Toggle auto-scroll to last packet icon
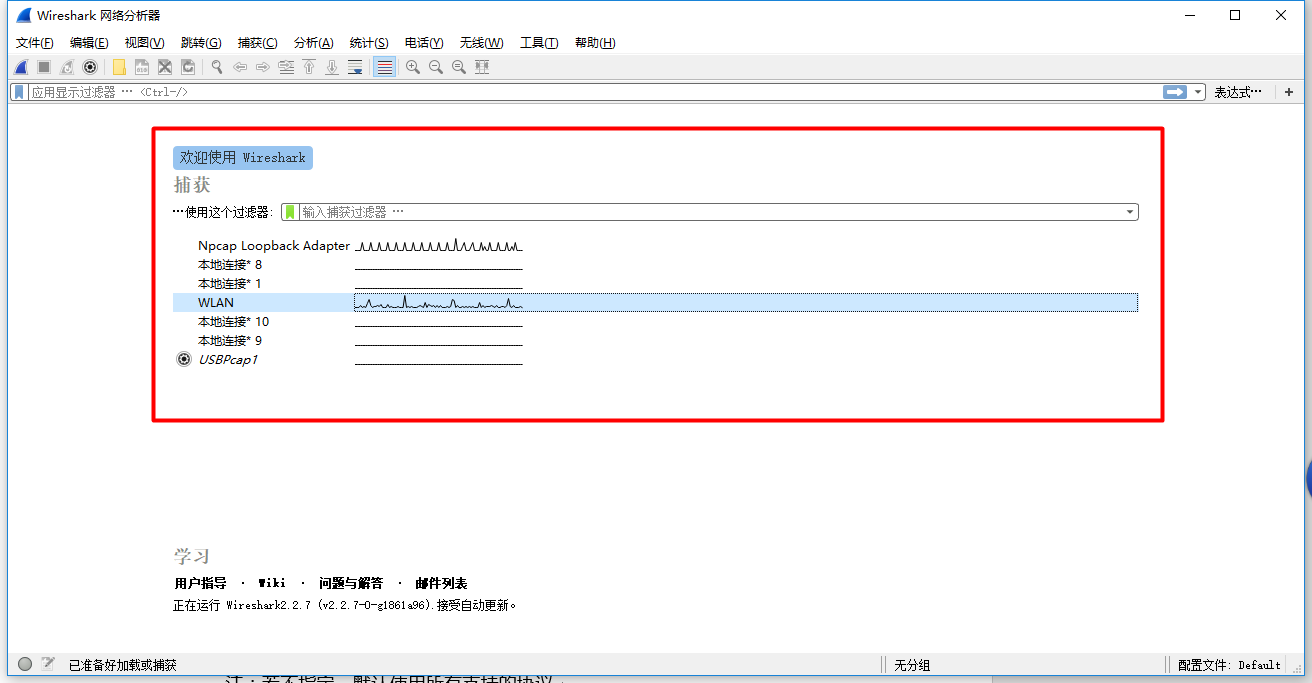Image resolution: width=1312 pixels, height=683 pixels. [x=355, y=67]
